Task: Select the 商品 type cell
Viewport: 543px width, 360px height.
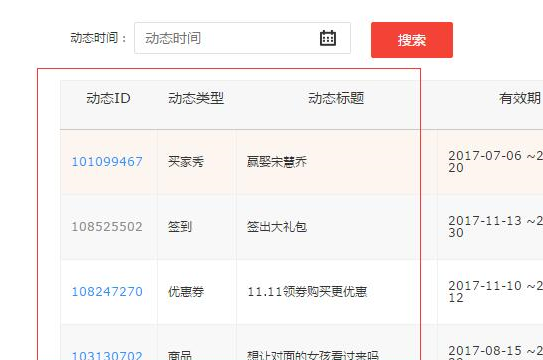Action: coord(180,356)
